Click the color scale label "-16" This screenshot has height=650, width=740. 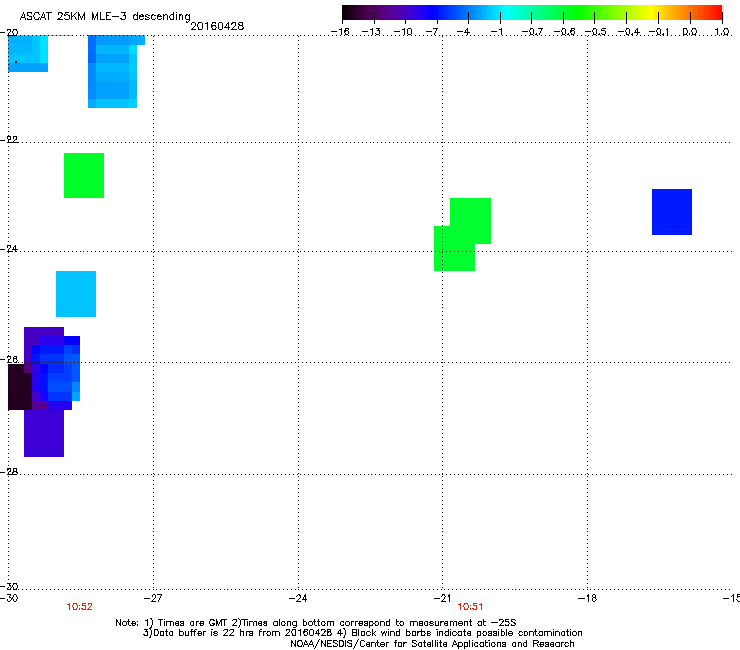(x=340, y=32)
